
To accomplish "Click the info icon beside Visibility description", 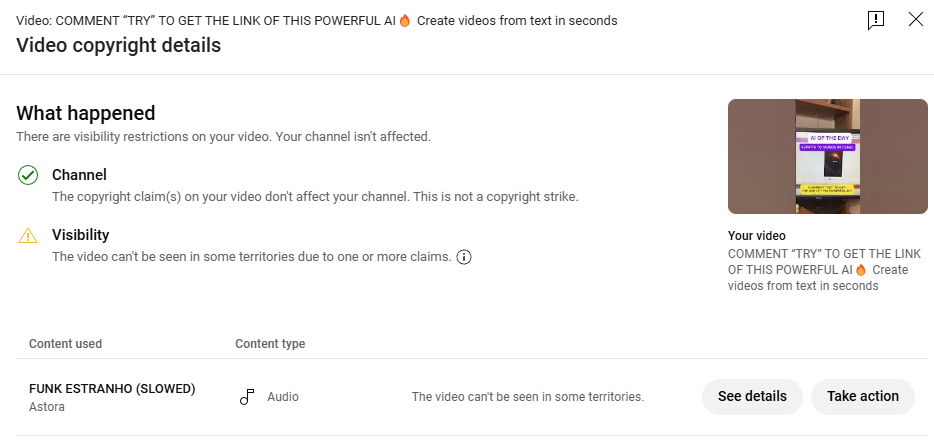I will (464, 257).
